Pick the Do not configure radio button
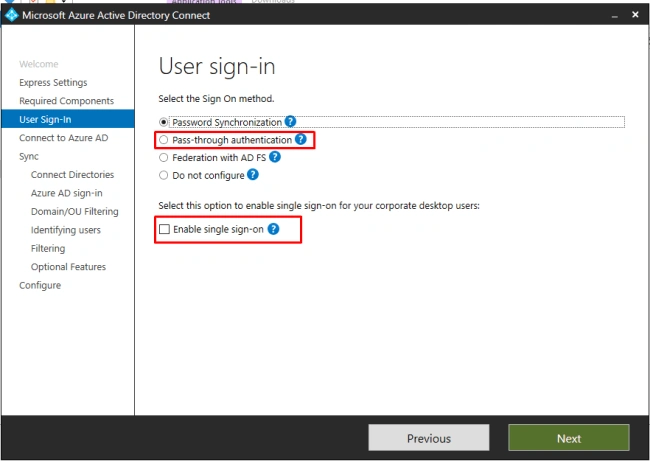 click(164, 175)
